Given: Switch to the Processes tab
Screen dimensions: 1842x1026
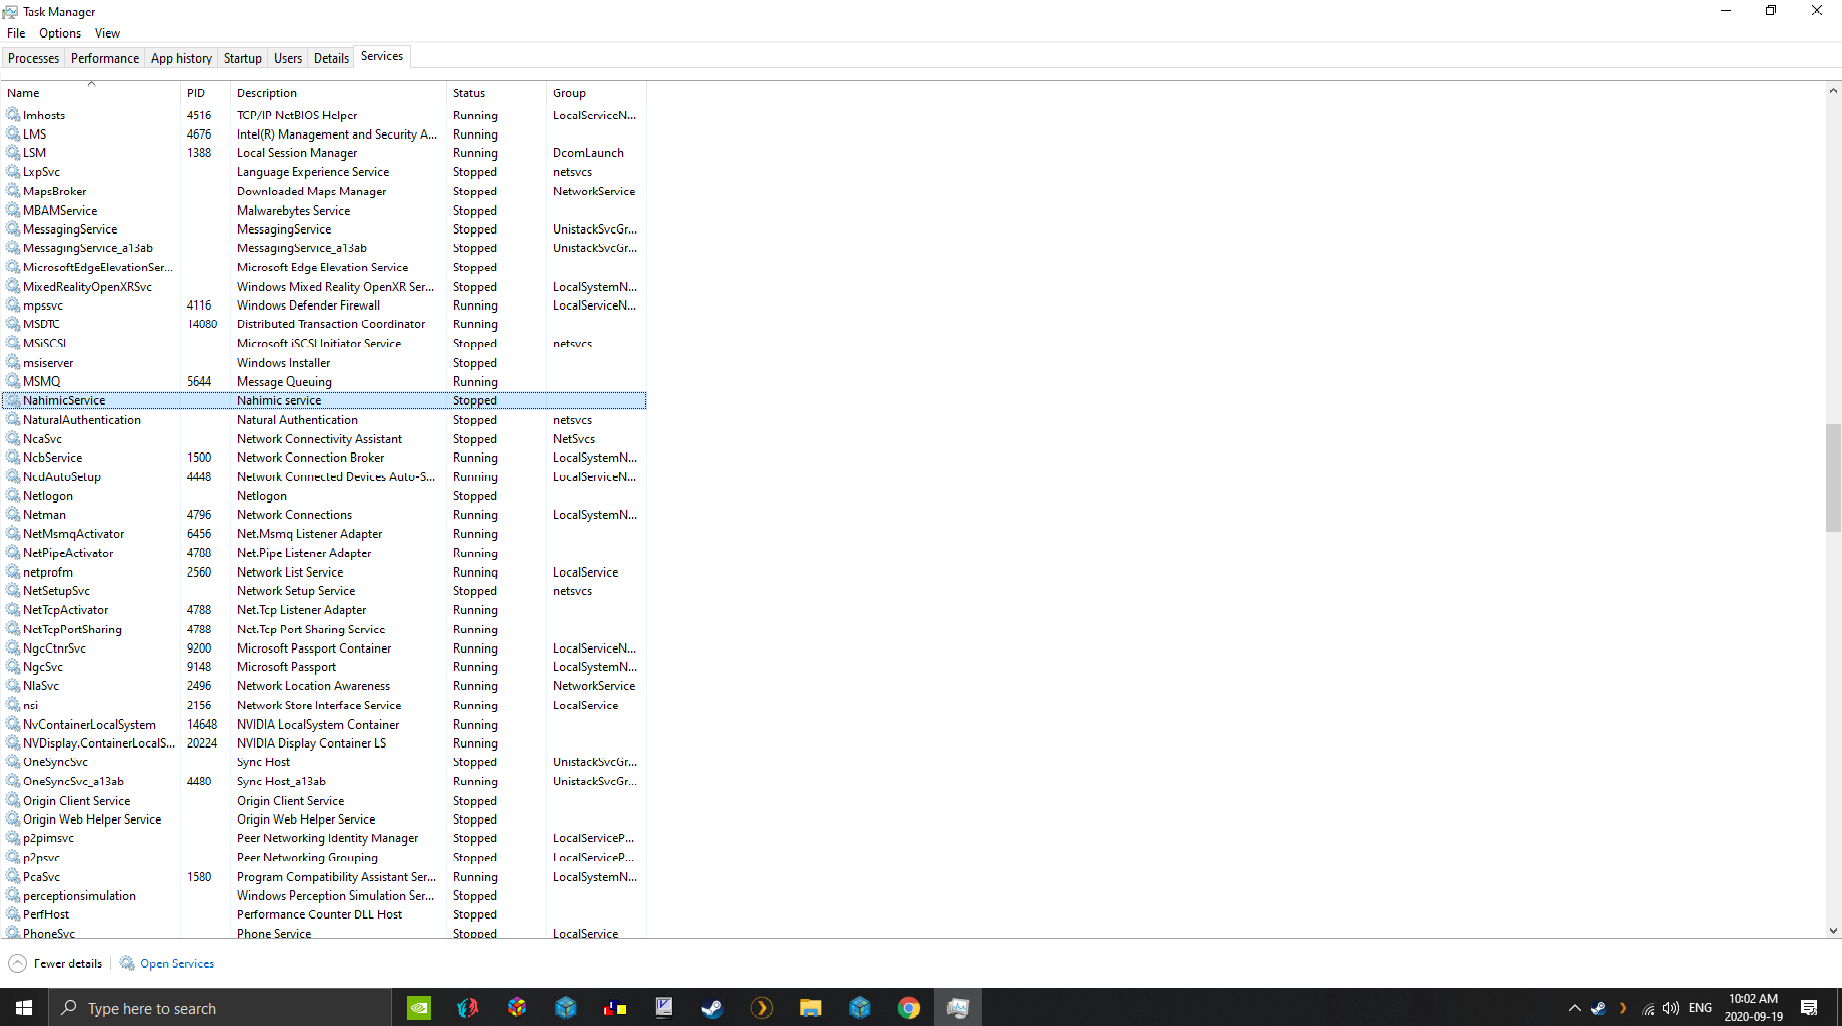Looking at the screenshot, I should coord(33,58).
